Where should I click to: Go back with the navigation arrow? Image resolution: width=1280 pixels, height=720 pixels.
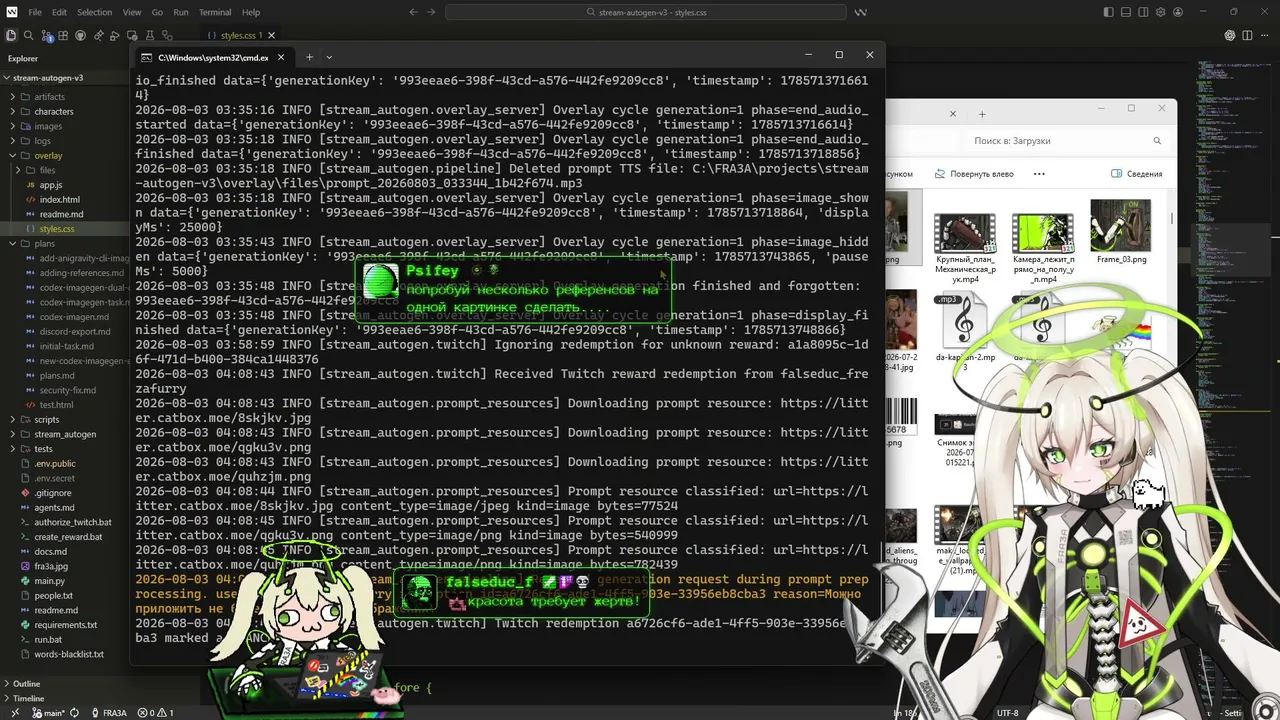click(414, 12)
